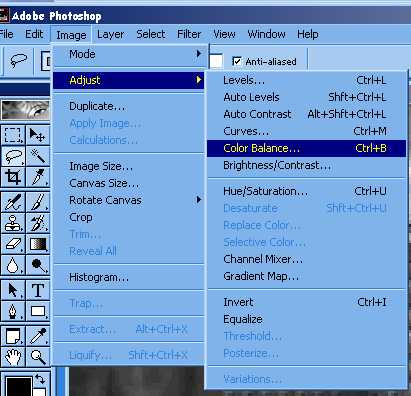This screenshot has height=396, width=411.
Task: Open the Filter menu
Action: [x=189, y=34]
